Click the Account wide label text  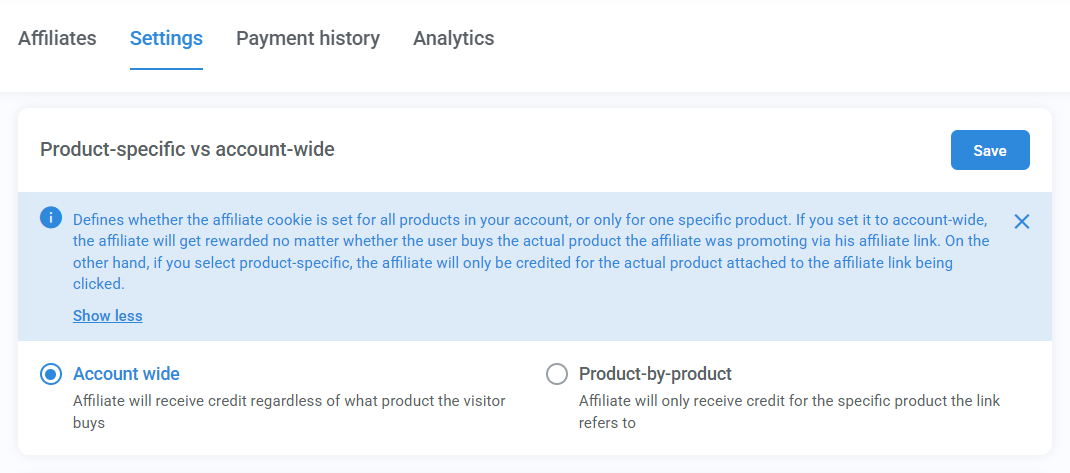(126, 374)
